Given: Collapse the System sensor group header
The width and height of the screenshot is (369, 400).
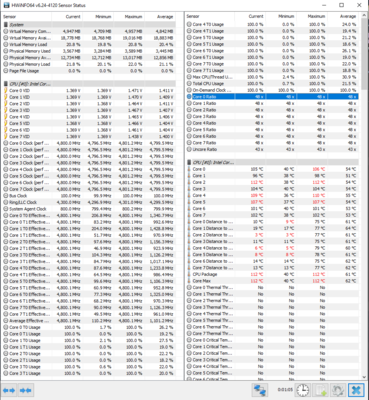Looking at the screenshot, I should click(x=89, y=25).
